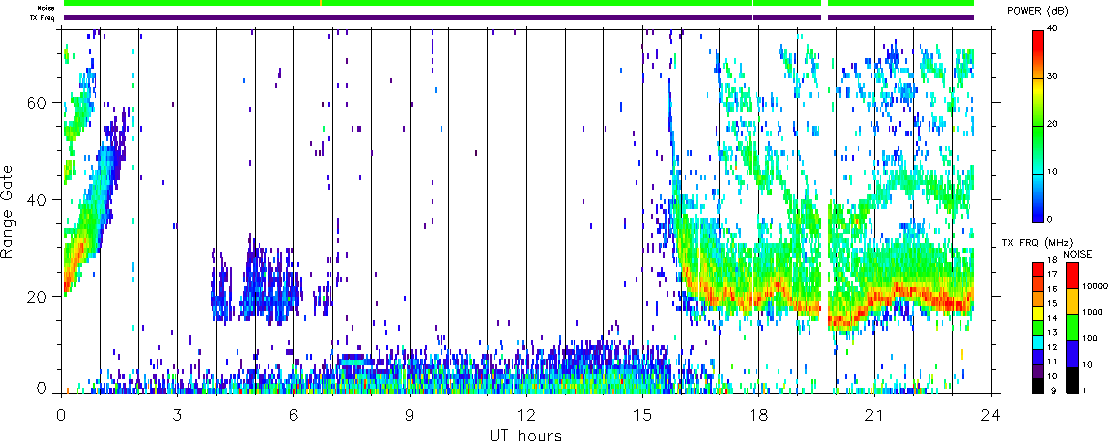Click the small "TX Freq" label beside the purple strip

[x=44, y=17]
